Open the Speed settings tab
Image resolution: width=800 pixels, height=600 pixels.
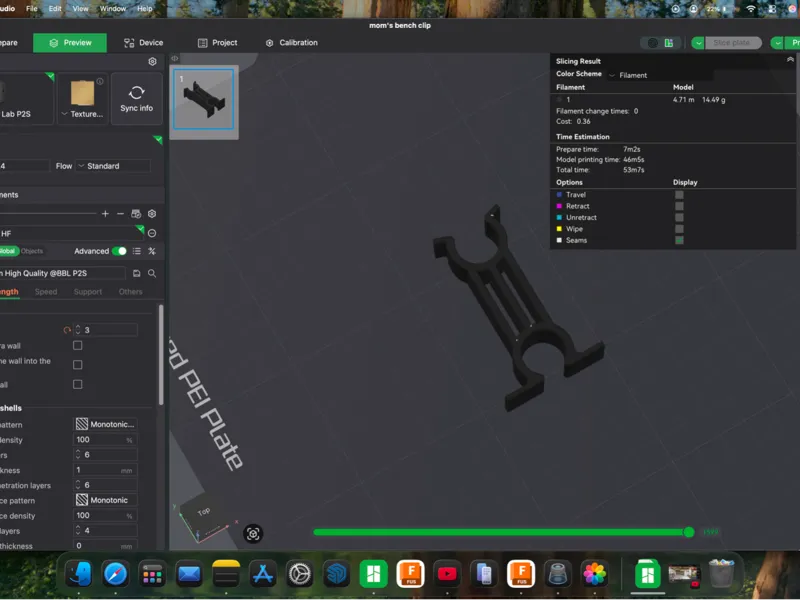[x=46, y=292]
